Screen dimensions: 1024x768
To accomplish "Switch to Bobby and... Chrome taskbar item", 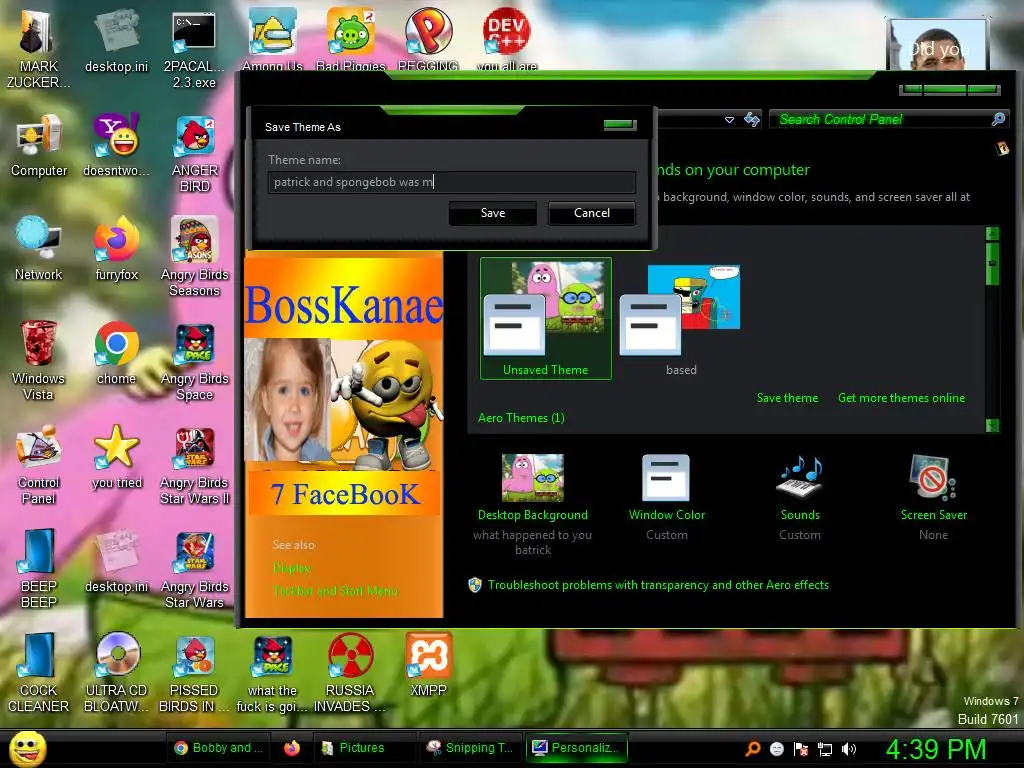I will tap(219, 748).
